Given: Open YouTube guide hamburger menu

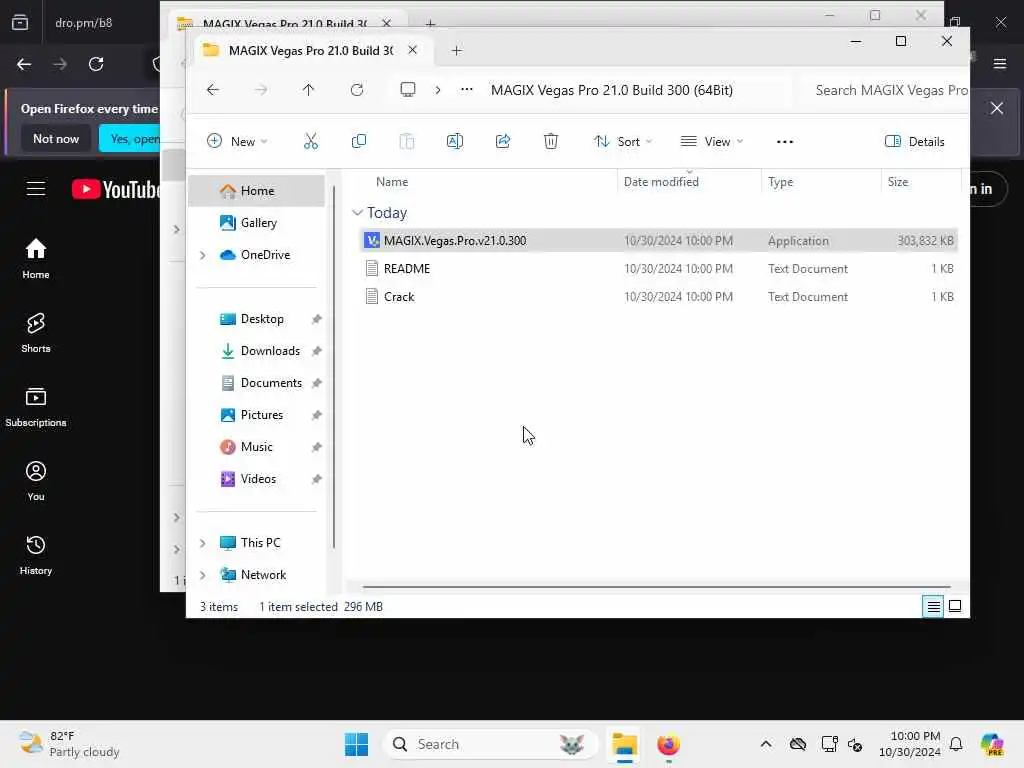Looking at the screenshot, I should click(36, 189).
